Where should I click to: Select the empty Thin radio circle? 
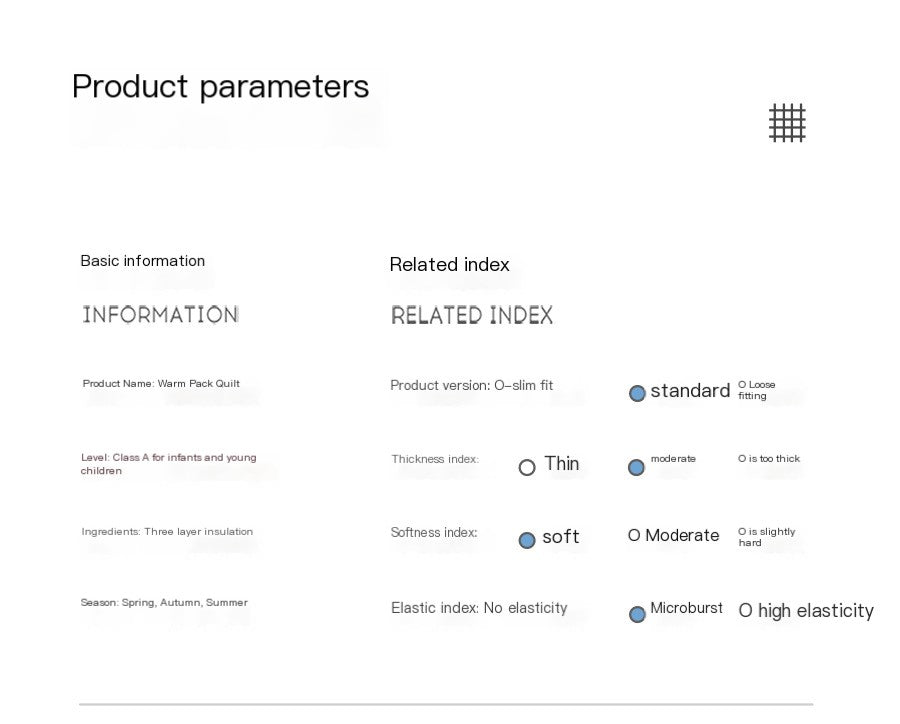pos(527,467)
